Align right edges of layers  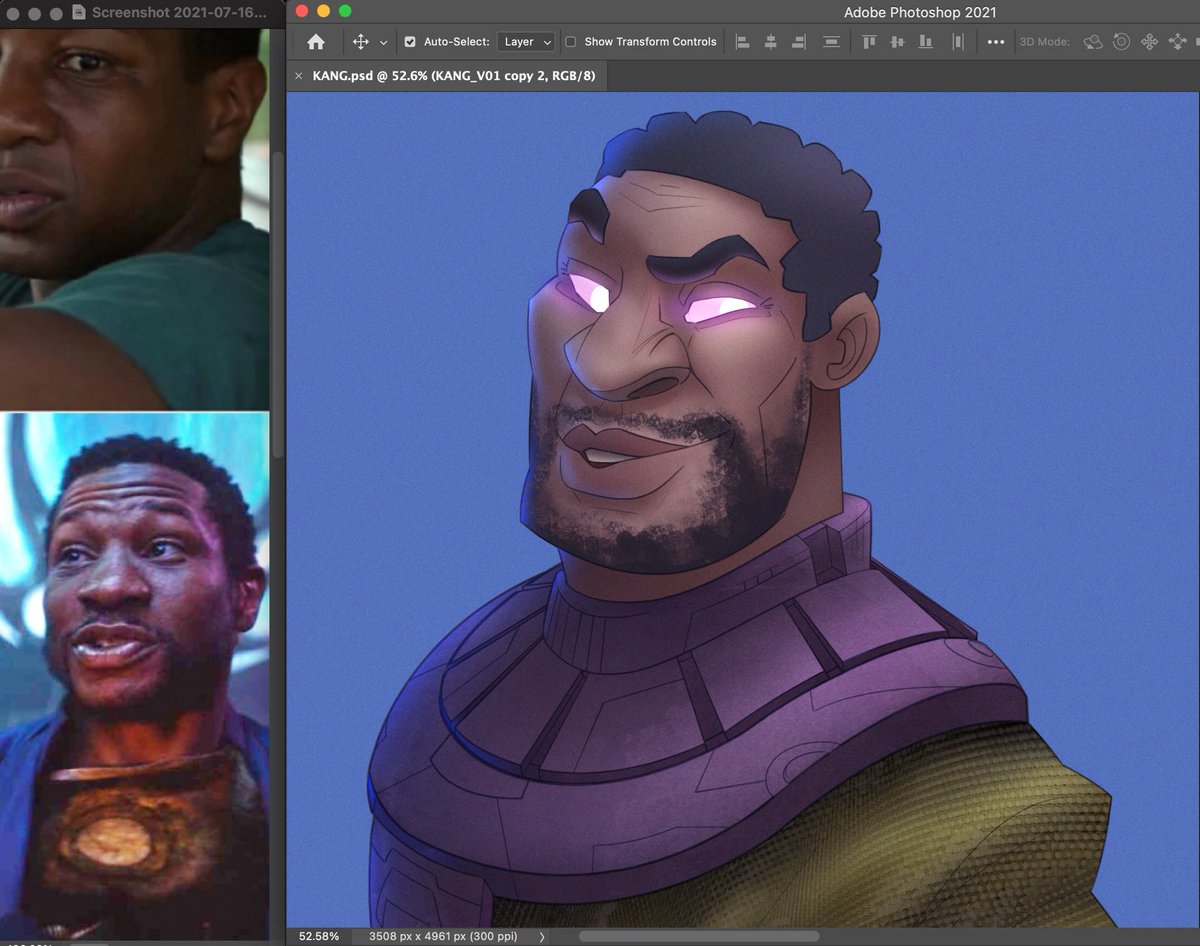coord(798,42)
